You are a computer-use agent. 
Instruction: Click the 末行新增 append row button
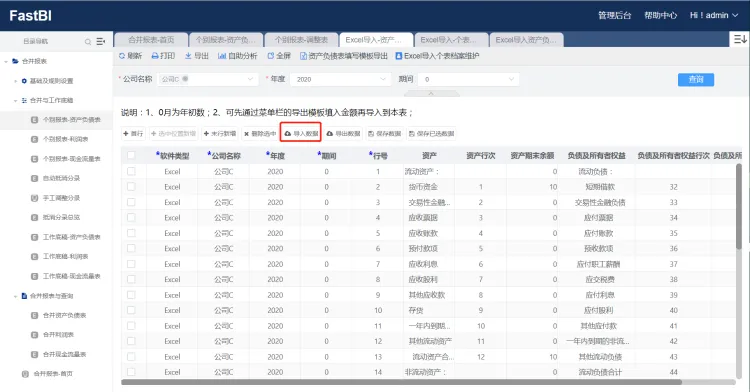(x=220, y=133)
